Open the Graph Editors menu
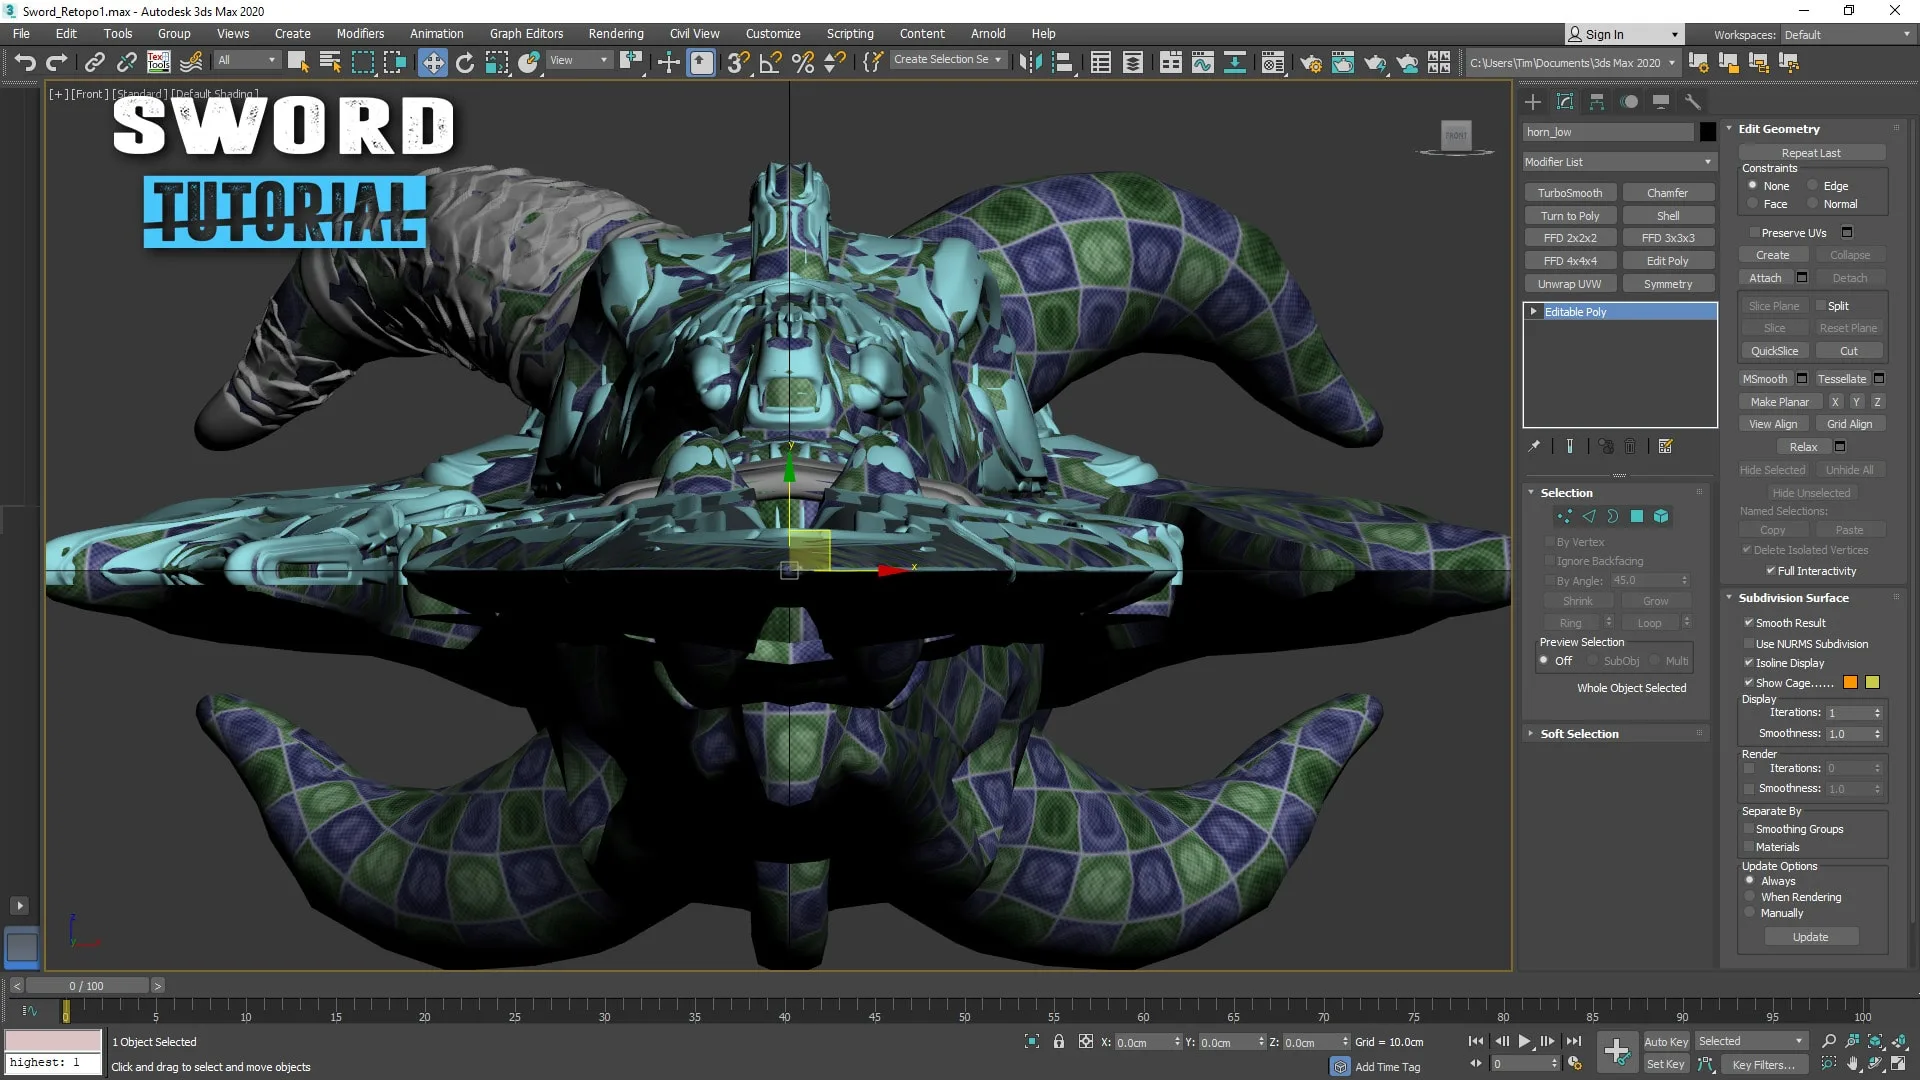 526,33
